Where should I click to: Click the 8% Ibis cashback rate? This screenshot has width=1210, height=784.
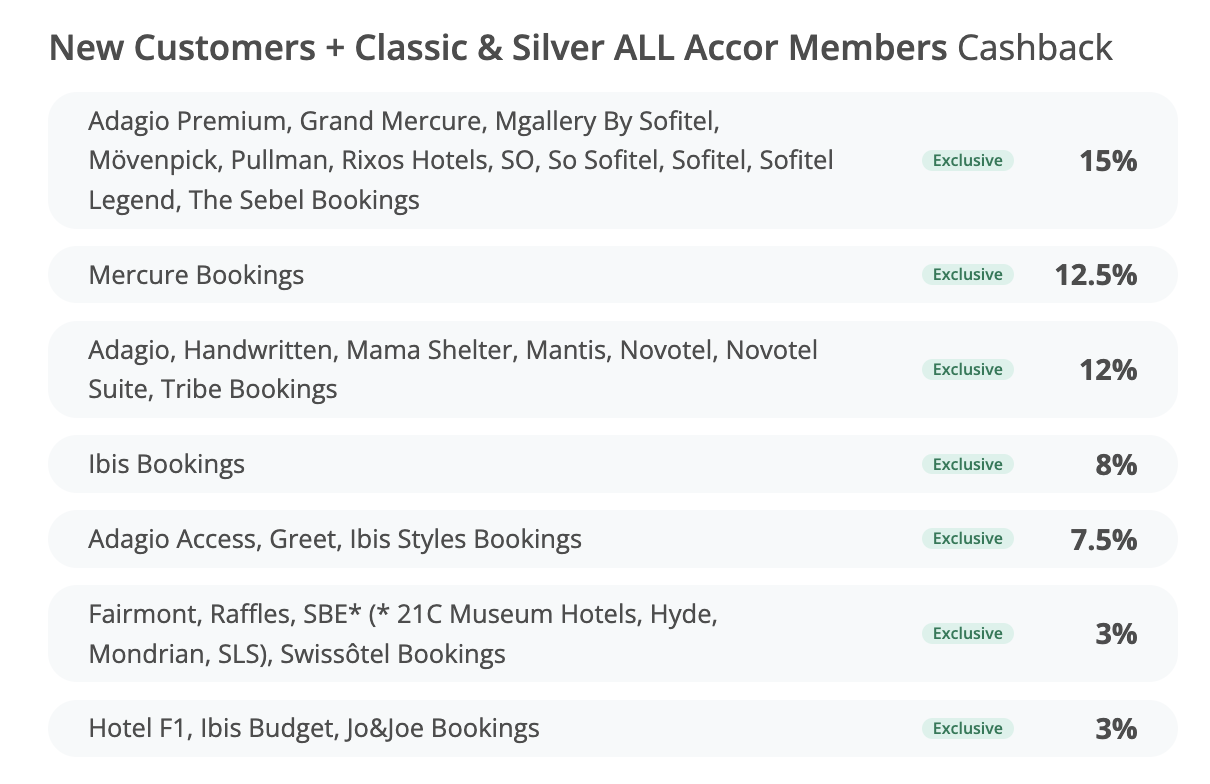1116,464
